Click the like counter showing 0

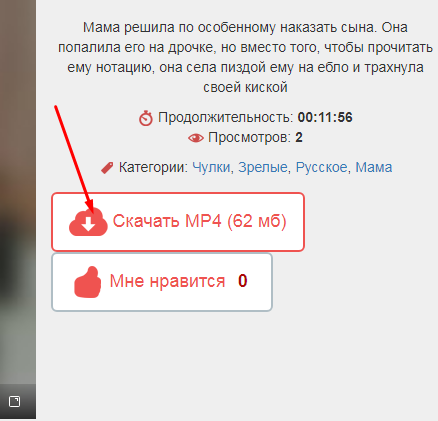coord(243,281)
